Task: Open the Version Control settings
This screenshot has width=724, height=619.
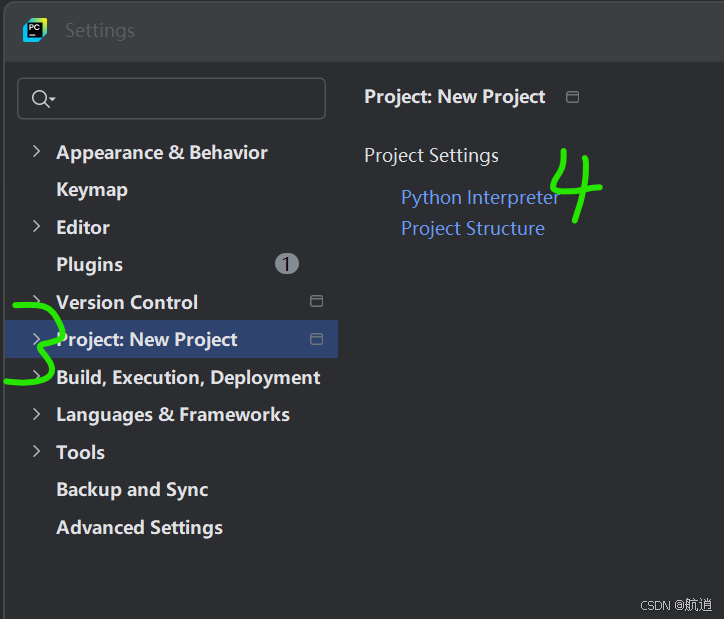Action: 127,302
